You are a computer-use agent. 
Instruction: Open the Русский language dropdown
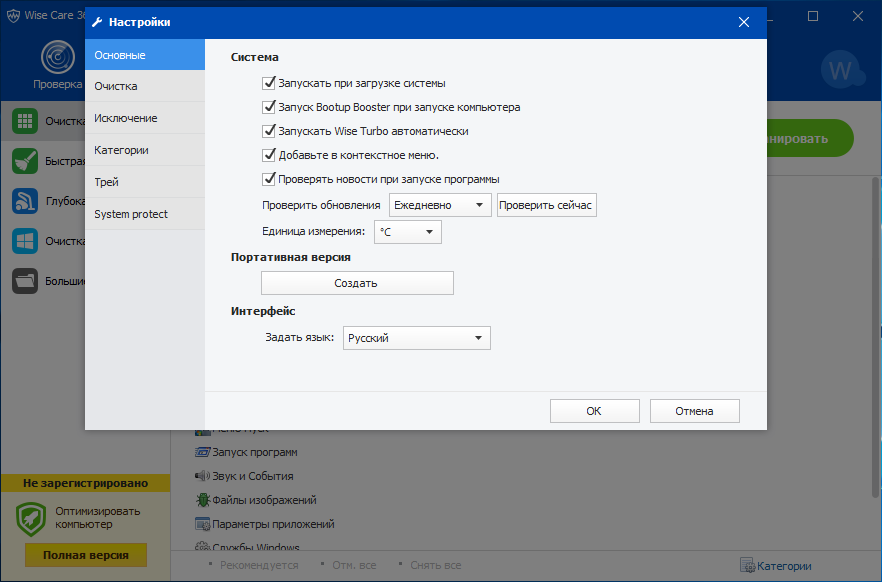point(417,338)
